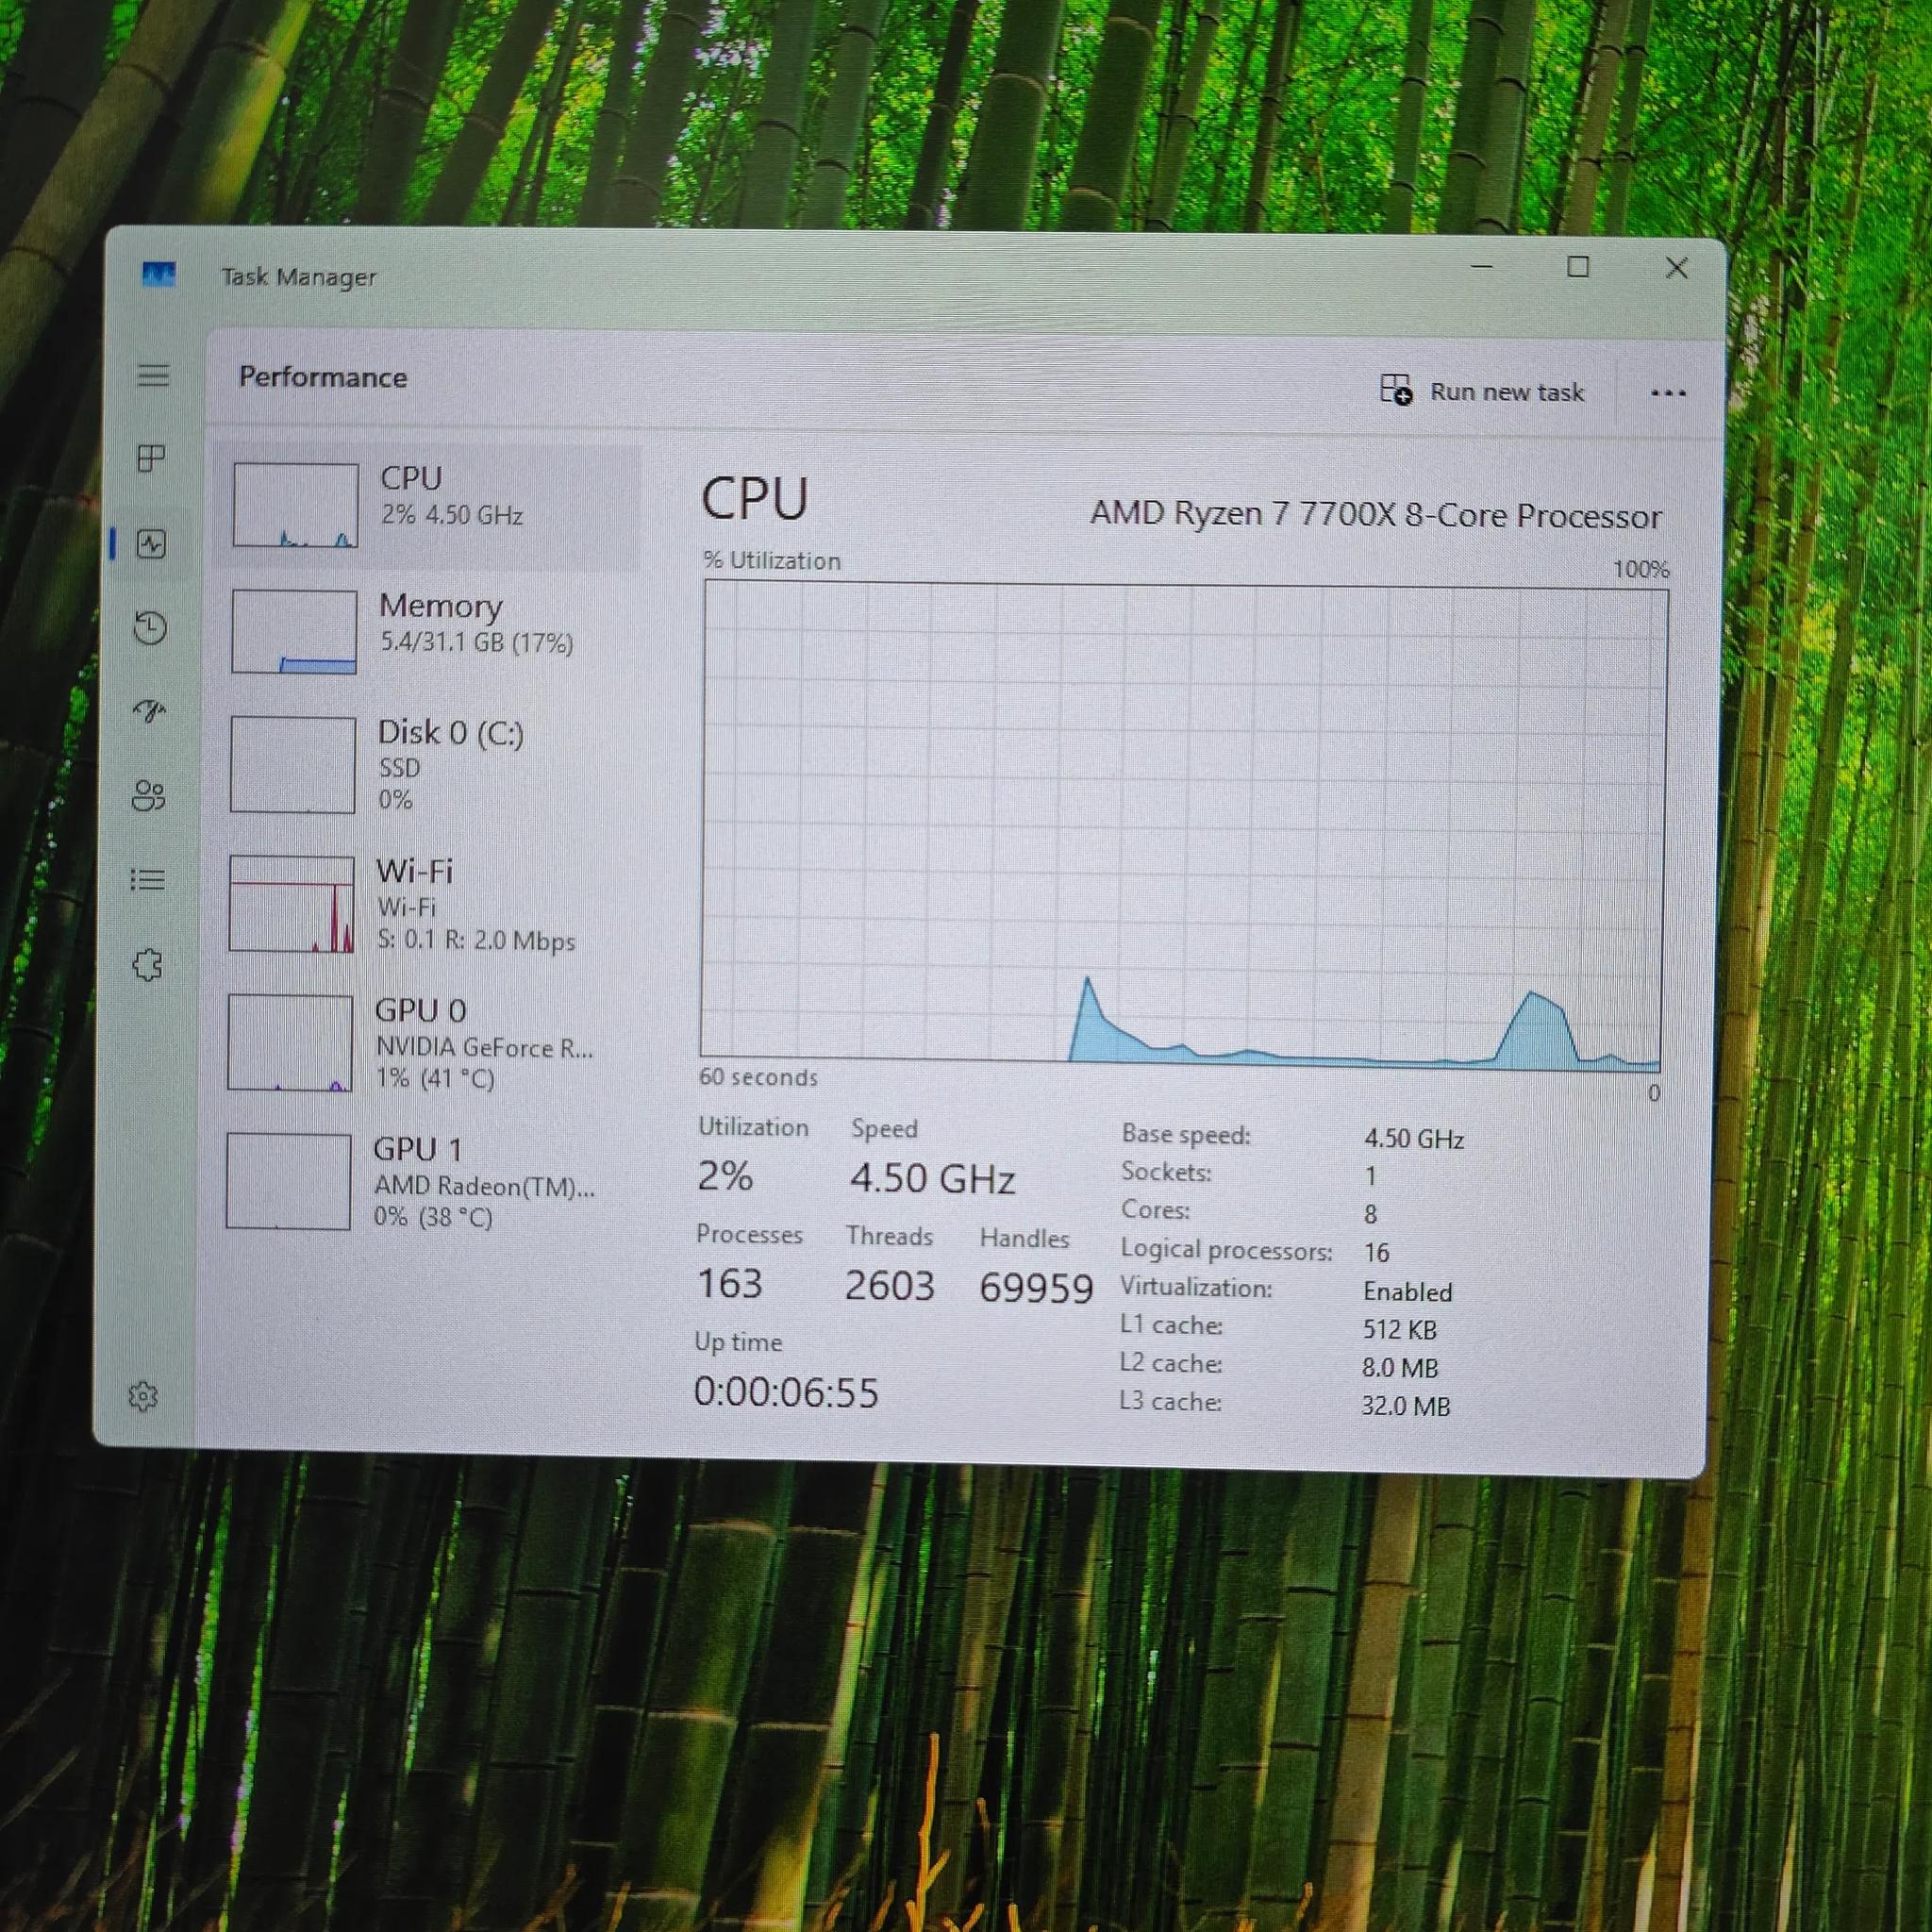Open the hamburger navigation menu
The height and width of the screenshot is (1932, 1932).
point(153,376)
